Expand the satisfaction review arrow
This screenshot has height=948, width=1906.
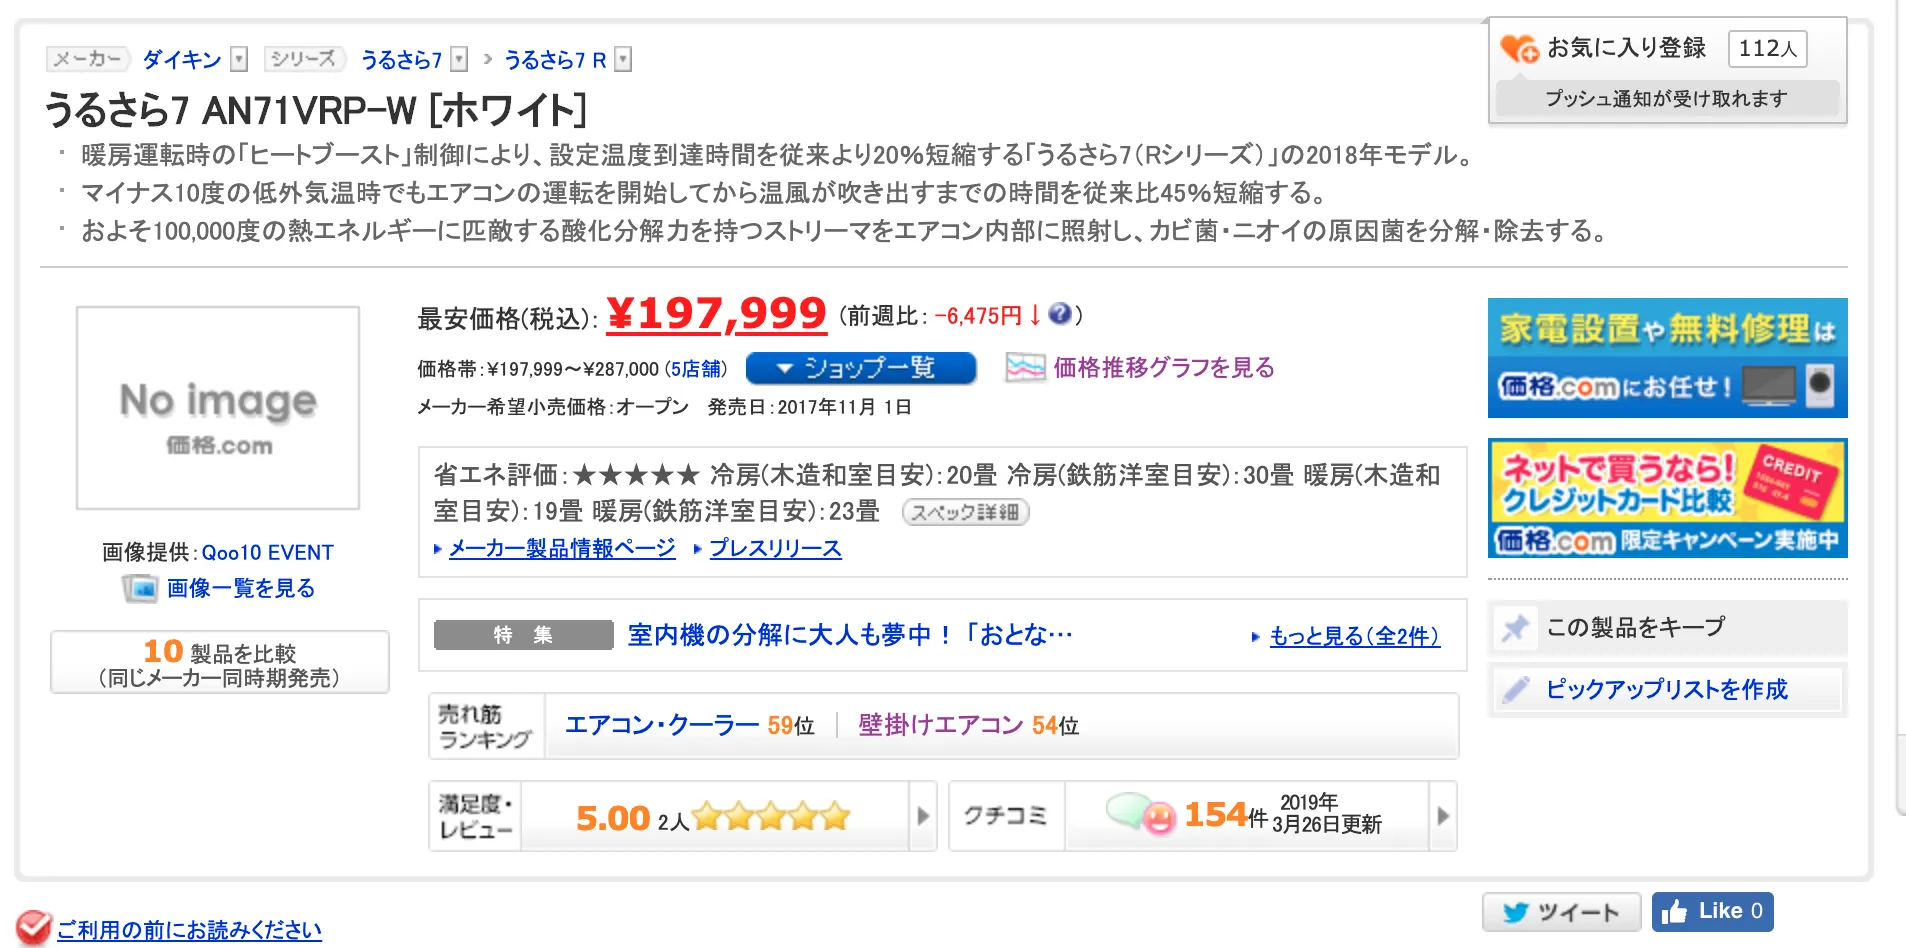click(923, 816)
